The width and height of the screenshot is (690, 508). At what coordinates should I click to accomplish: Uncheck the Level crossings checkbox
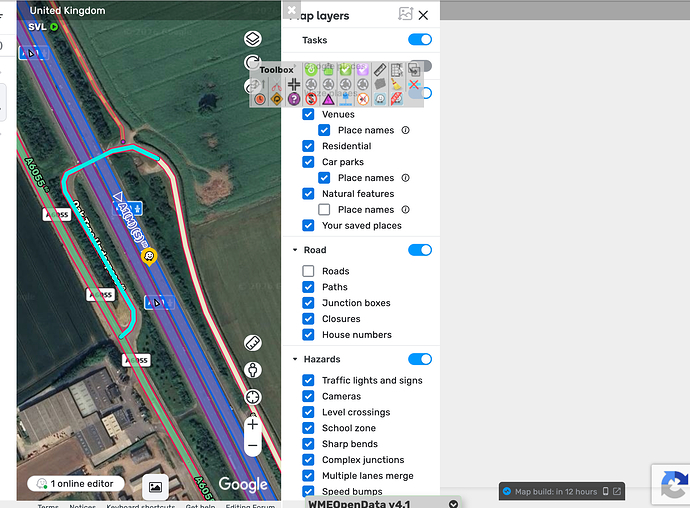pyautogui.click(x=308, y=412)
